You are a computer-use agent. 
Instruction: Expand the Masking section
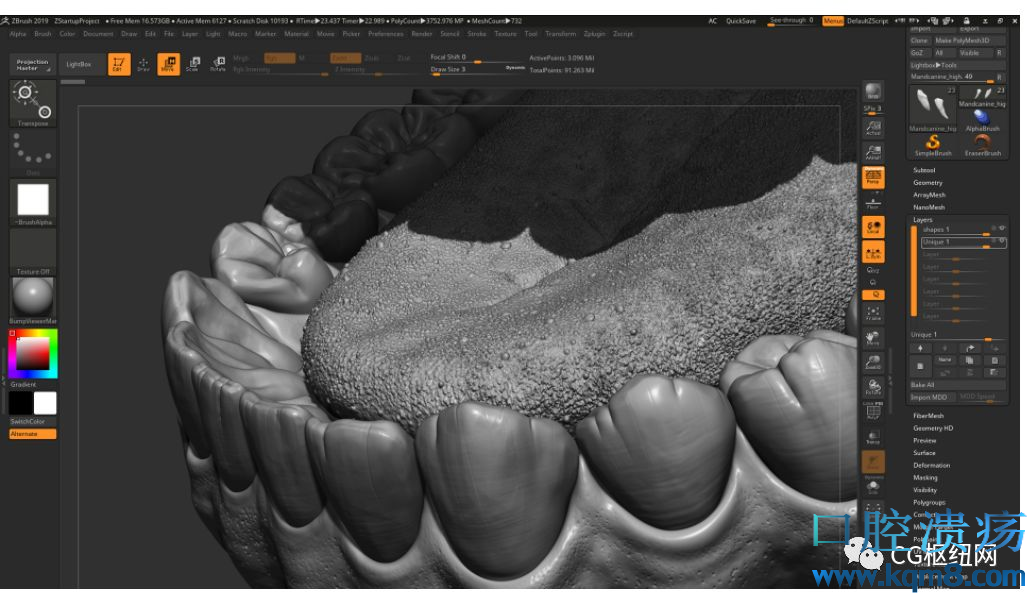tap(925, 477)
